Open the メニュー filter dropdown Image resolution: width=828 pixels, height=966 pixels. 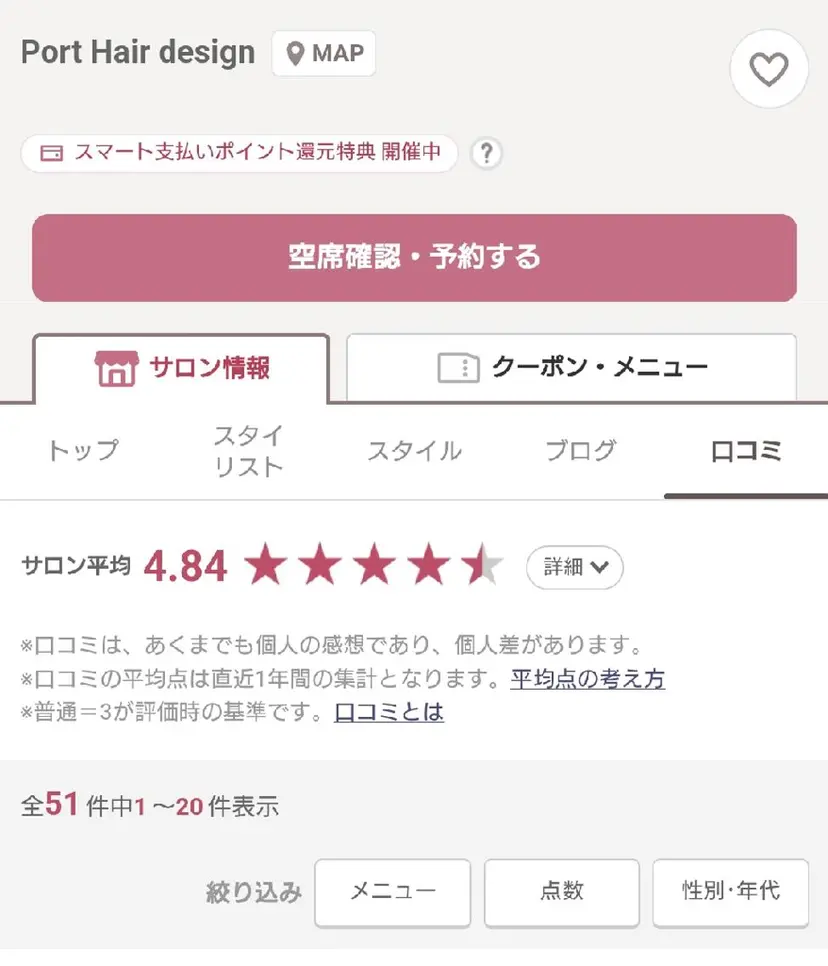click(x=392, y=891)
